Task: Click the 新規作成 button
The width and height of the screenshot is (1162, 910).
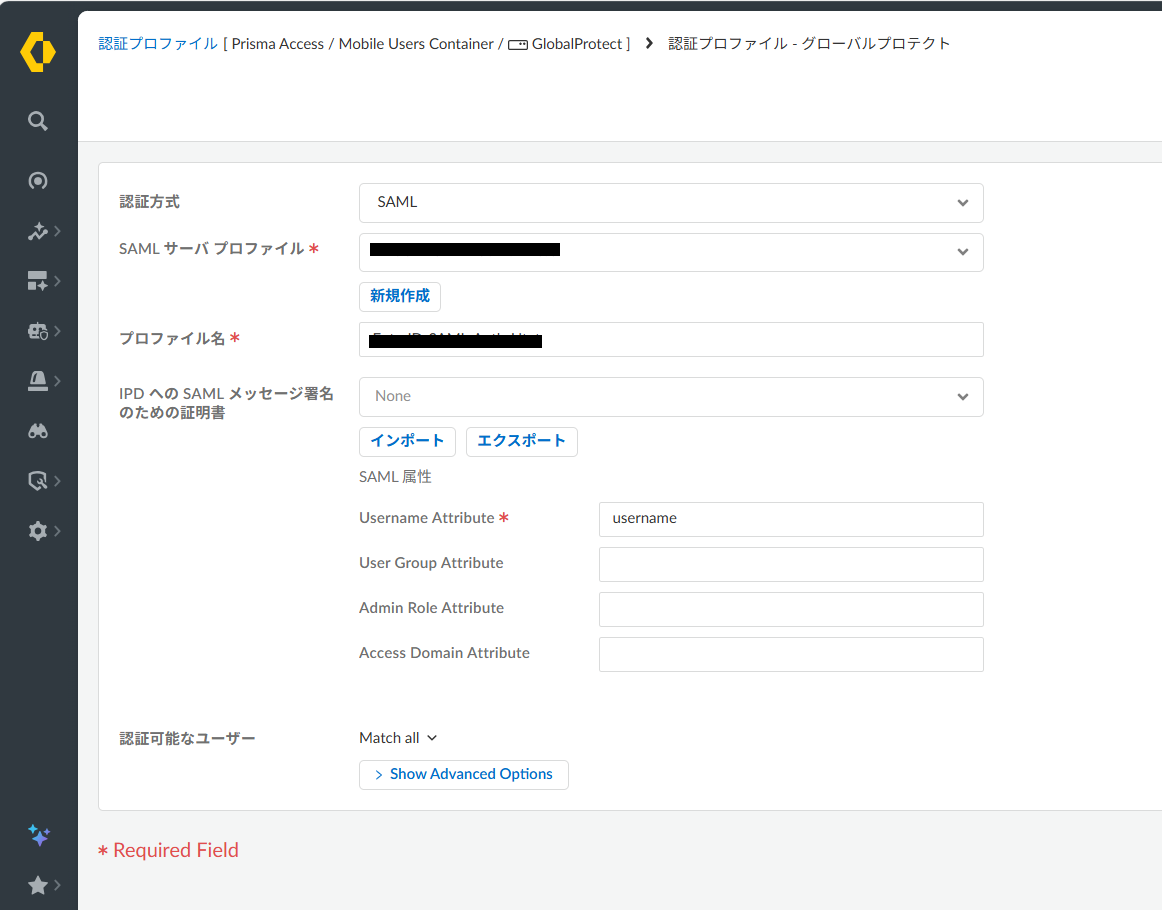Action: tap(399, 296)
